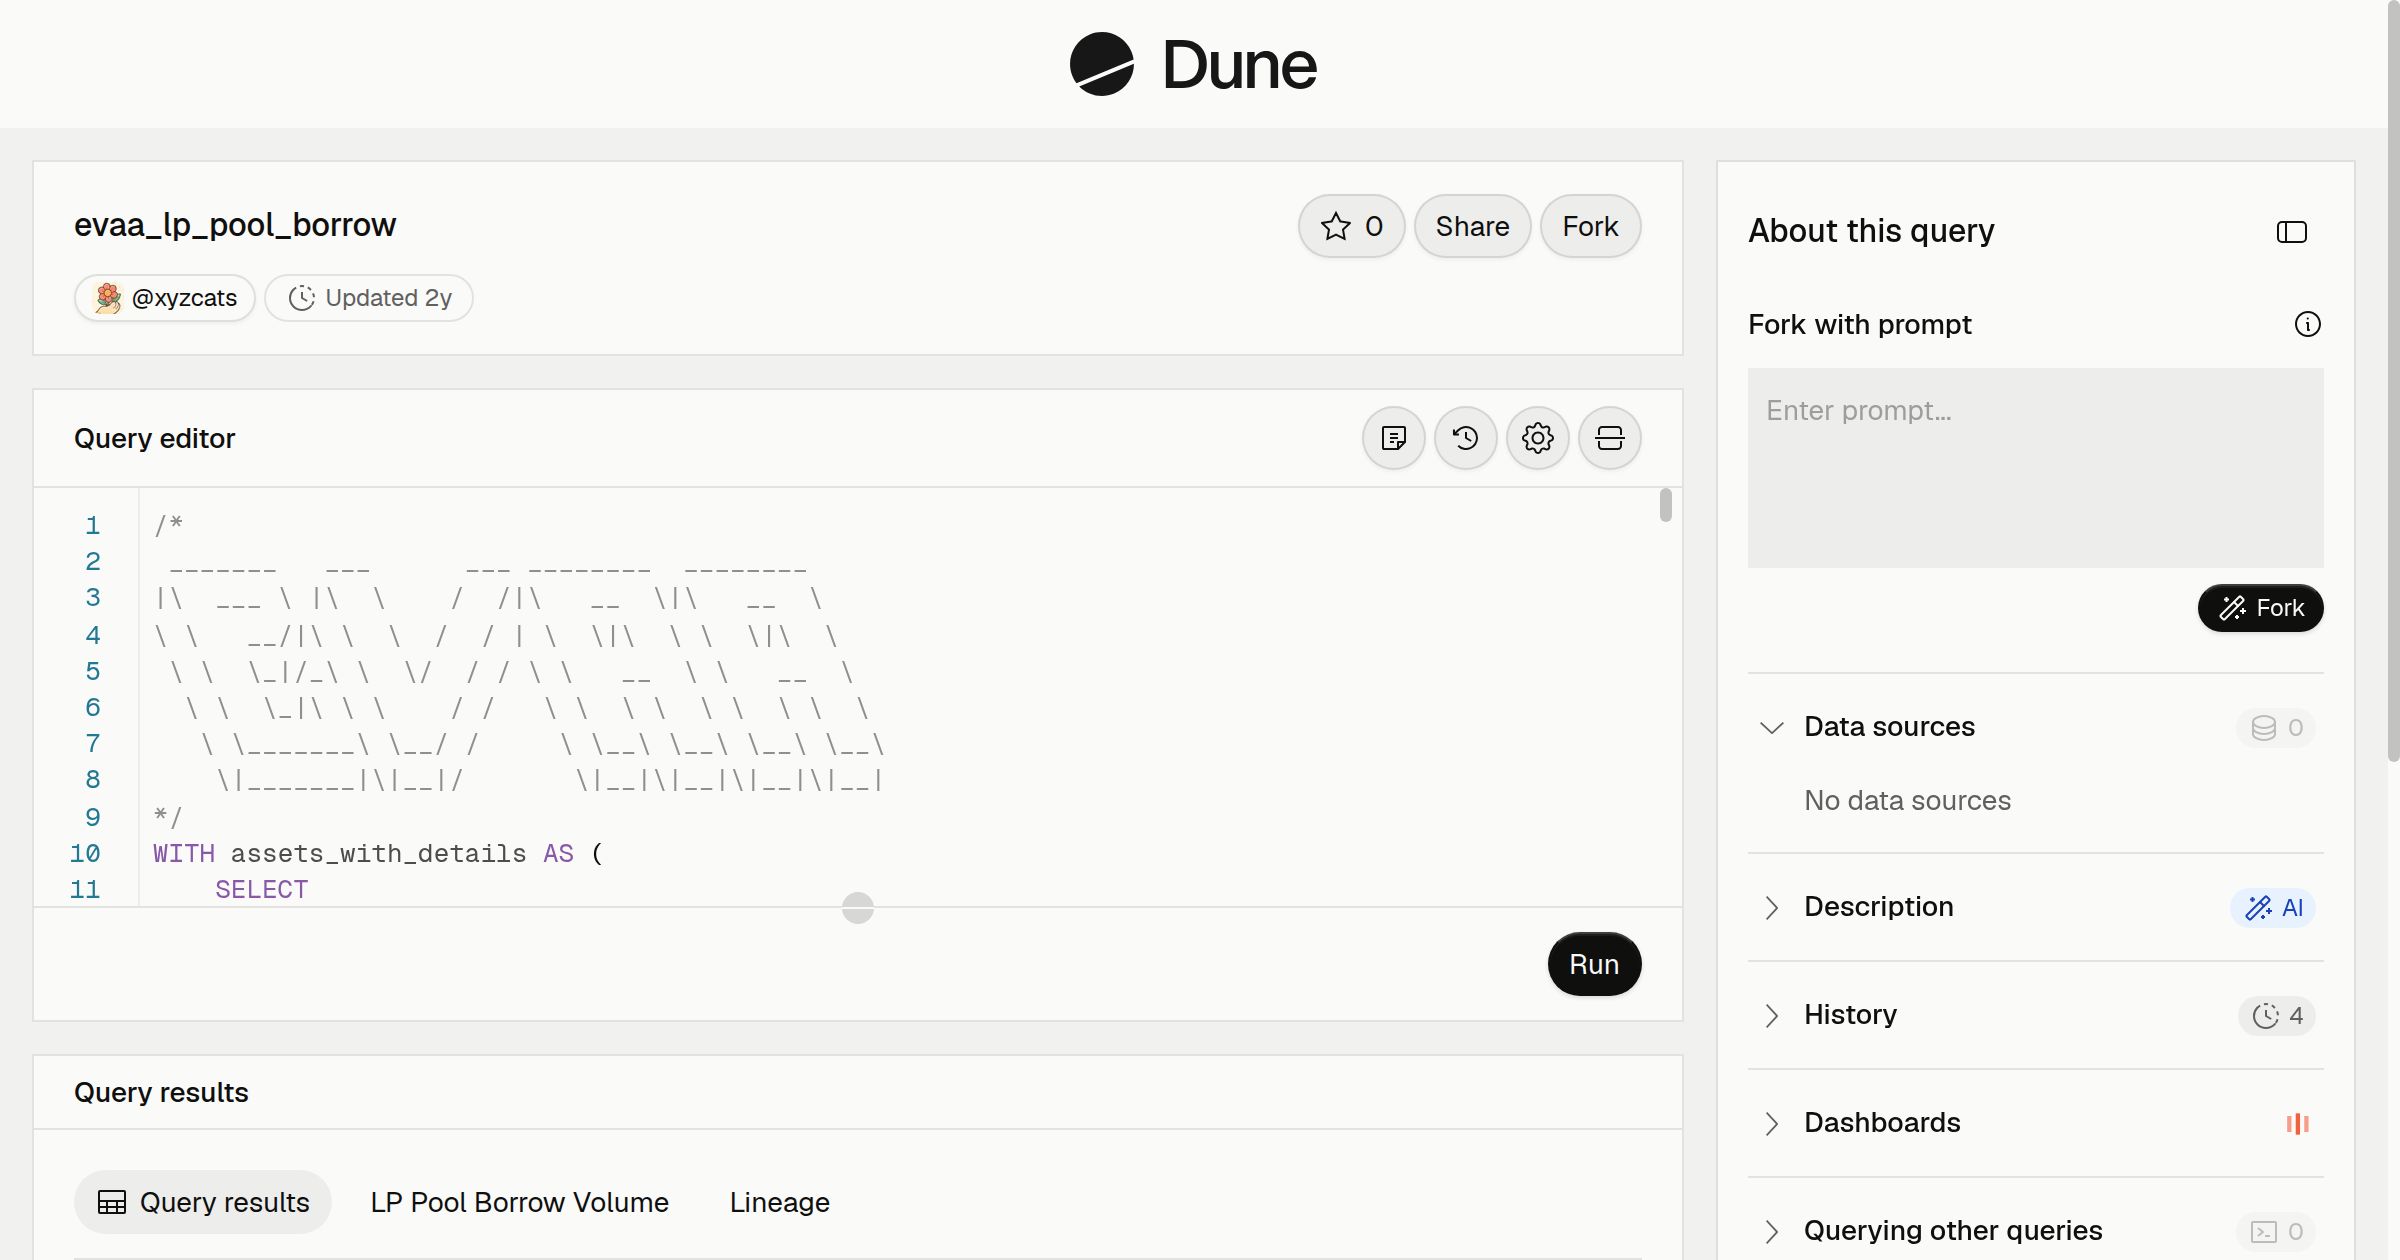The height and width of the screenshot is (1260, 2400).
Task: Click line number 5 in the editor gutter
Action: pos(92,671)
